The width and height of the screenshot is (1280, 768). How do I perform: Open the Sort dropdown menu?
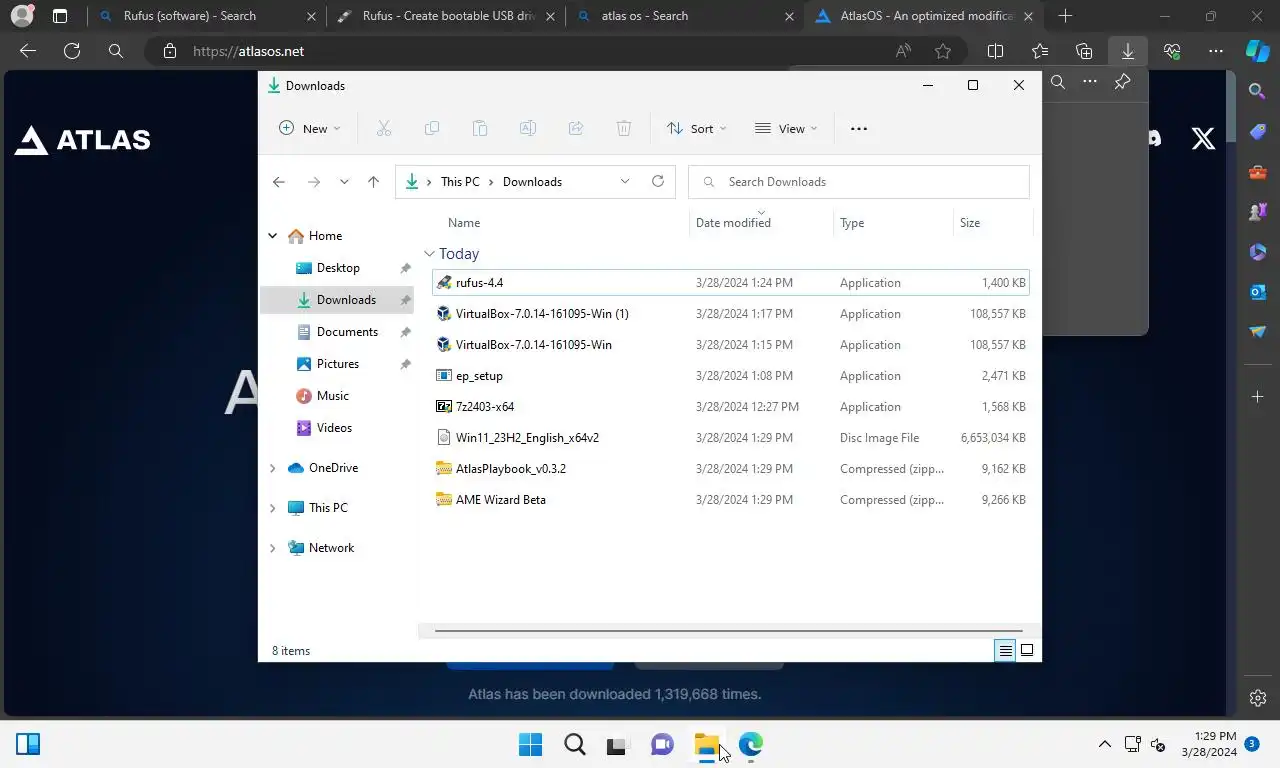pyautogui.click(x=697, y=128)
